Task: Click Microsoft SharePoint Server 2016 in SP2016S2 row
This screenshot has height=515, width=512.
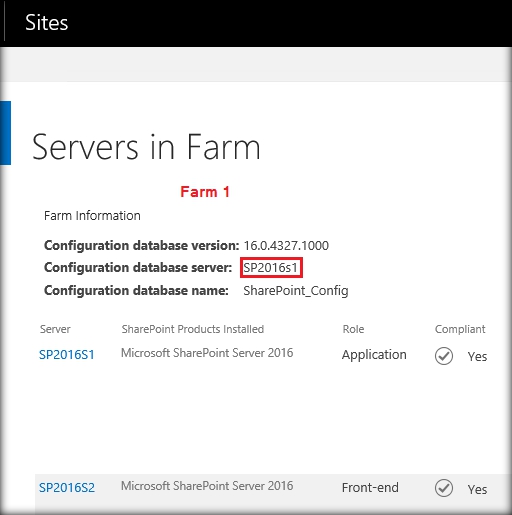Action: (207, 486)
